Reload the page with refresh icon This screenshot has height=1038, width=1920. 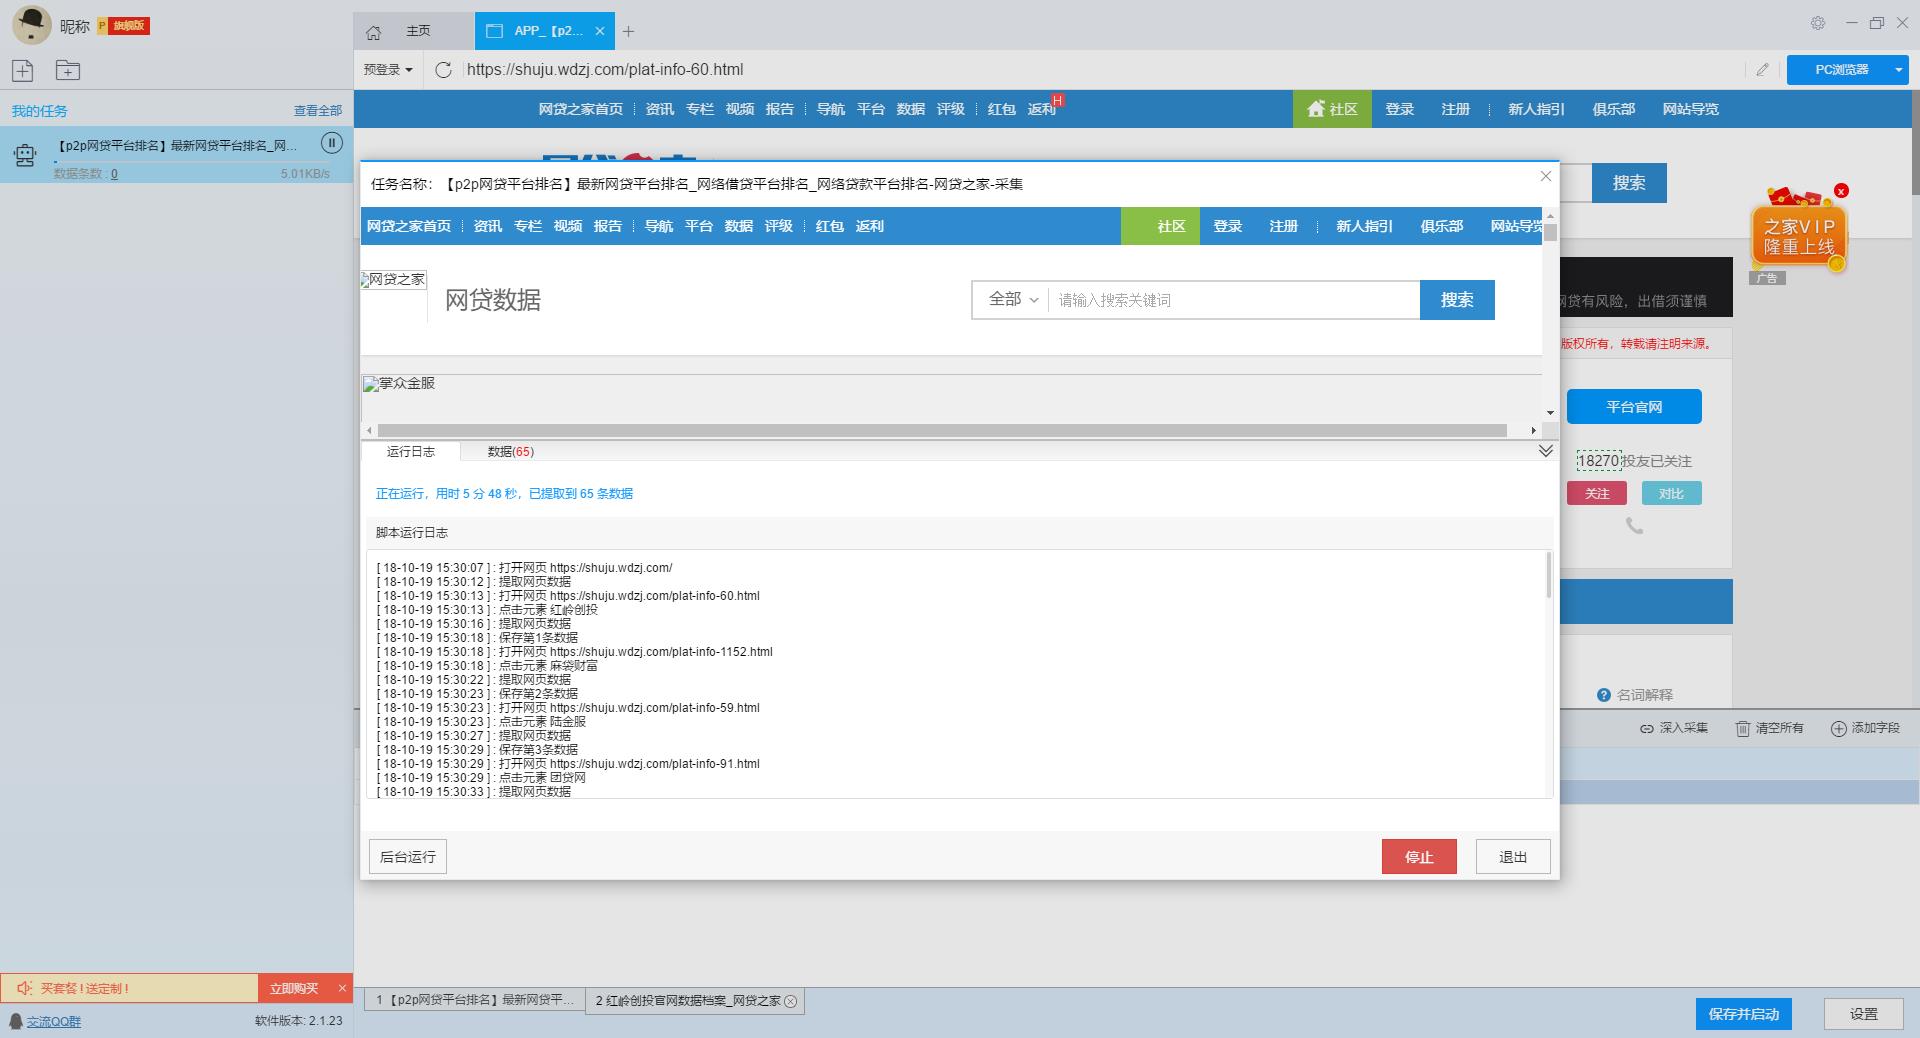[x=444, y=69]
